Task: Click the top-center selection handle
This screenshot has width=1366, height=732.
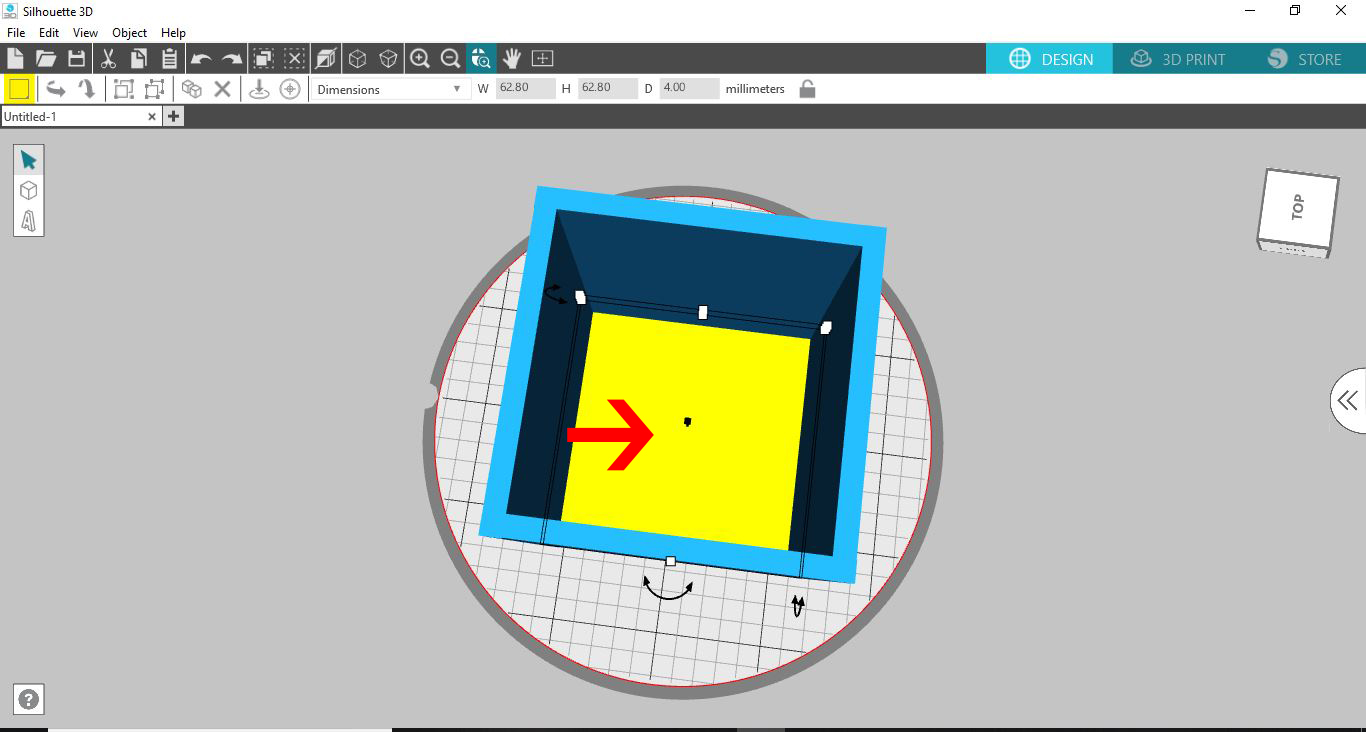Action: pos(703,312)
